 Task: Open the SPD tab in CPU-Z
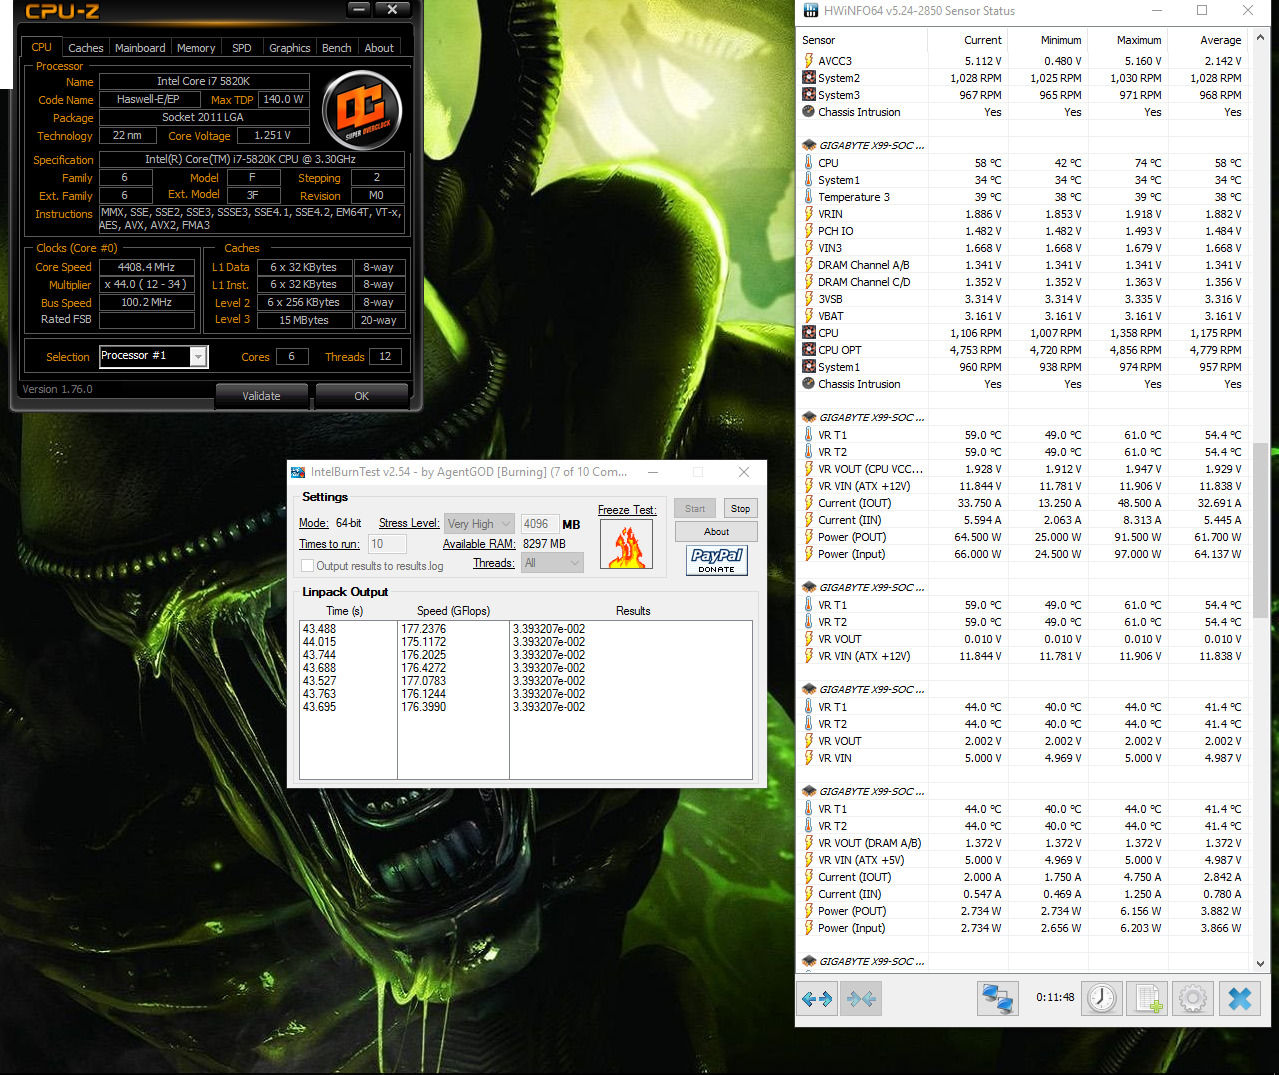click(242, 48)
